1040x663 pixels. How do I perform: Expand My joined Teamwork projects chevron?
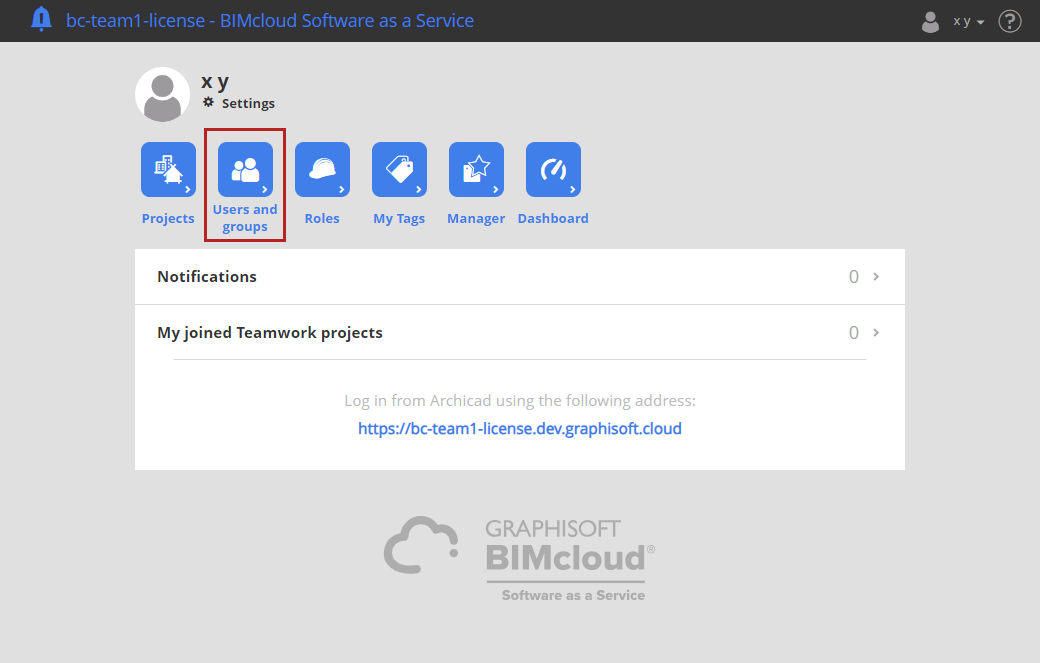[x=876, y=332]
